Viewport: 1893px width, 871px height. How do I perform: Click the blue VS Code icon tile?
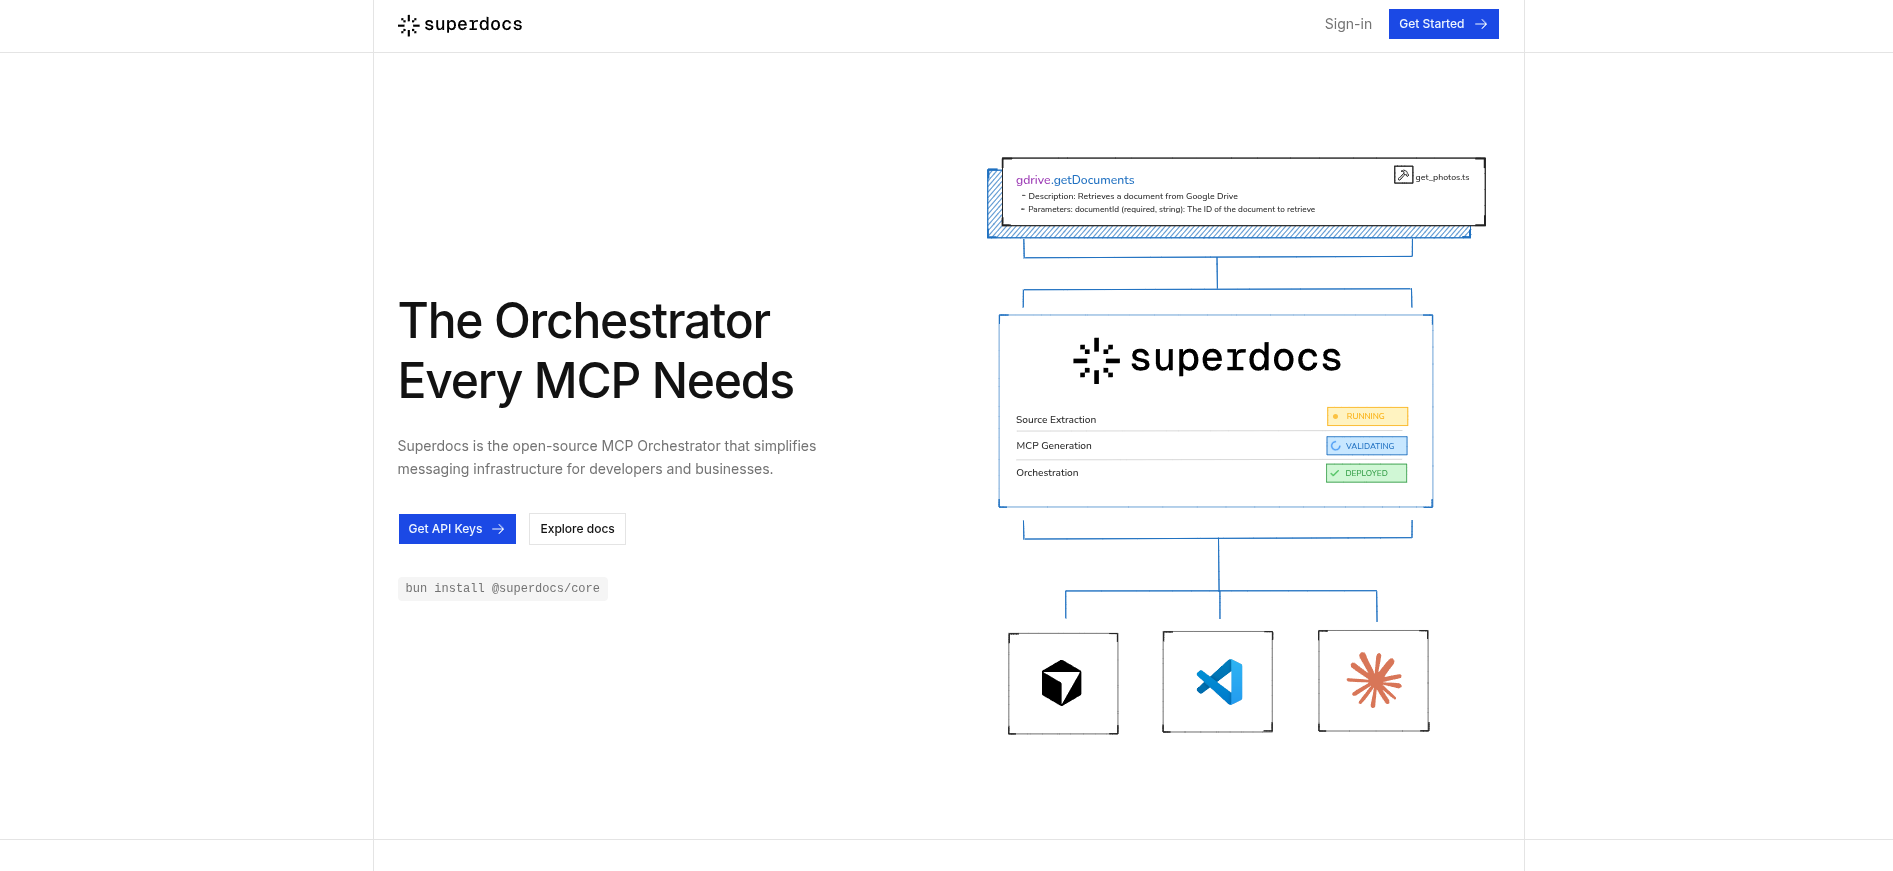coord(1218,682)
